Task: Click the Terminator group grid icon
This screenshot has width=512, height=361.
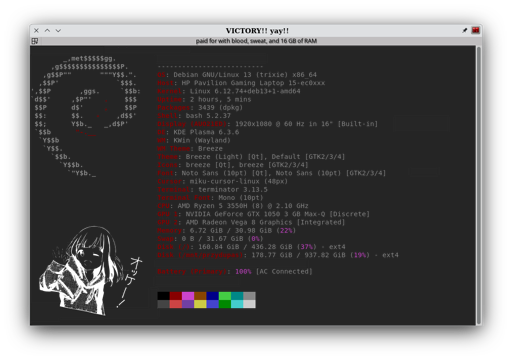Action: pos(35,41)
